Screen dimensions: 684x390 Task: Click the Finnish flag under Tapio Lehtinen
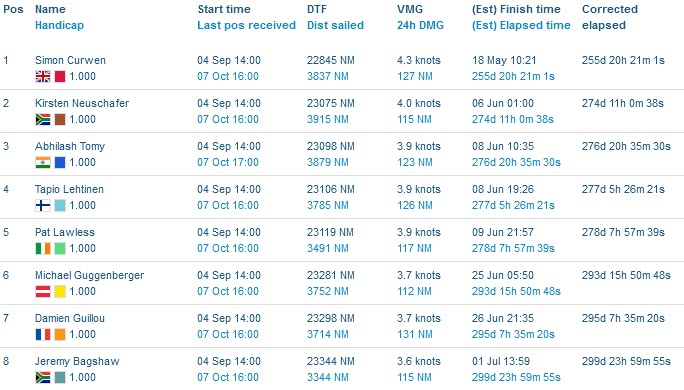tap(43, 205)
